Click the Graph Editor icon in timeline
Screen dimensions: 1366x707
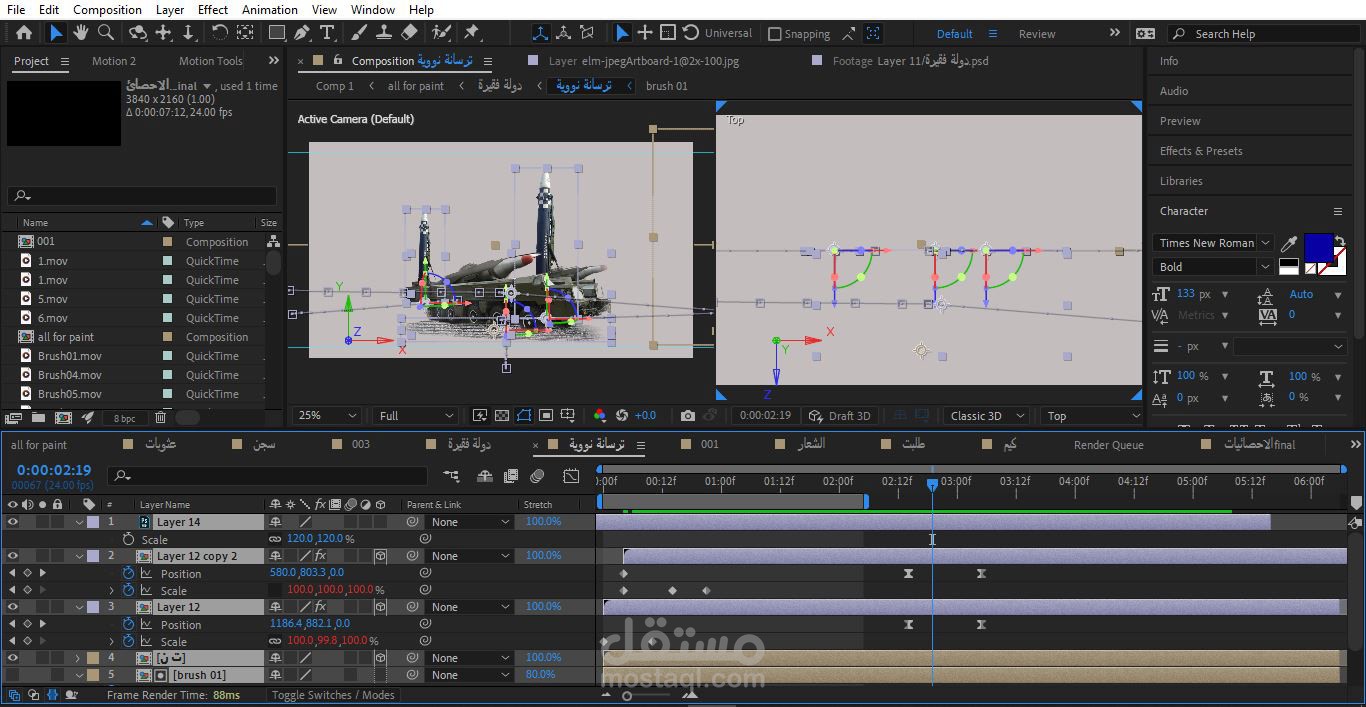(x=571, y=476)
